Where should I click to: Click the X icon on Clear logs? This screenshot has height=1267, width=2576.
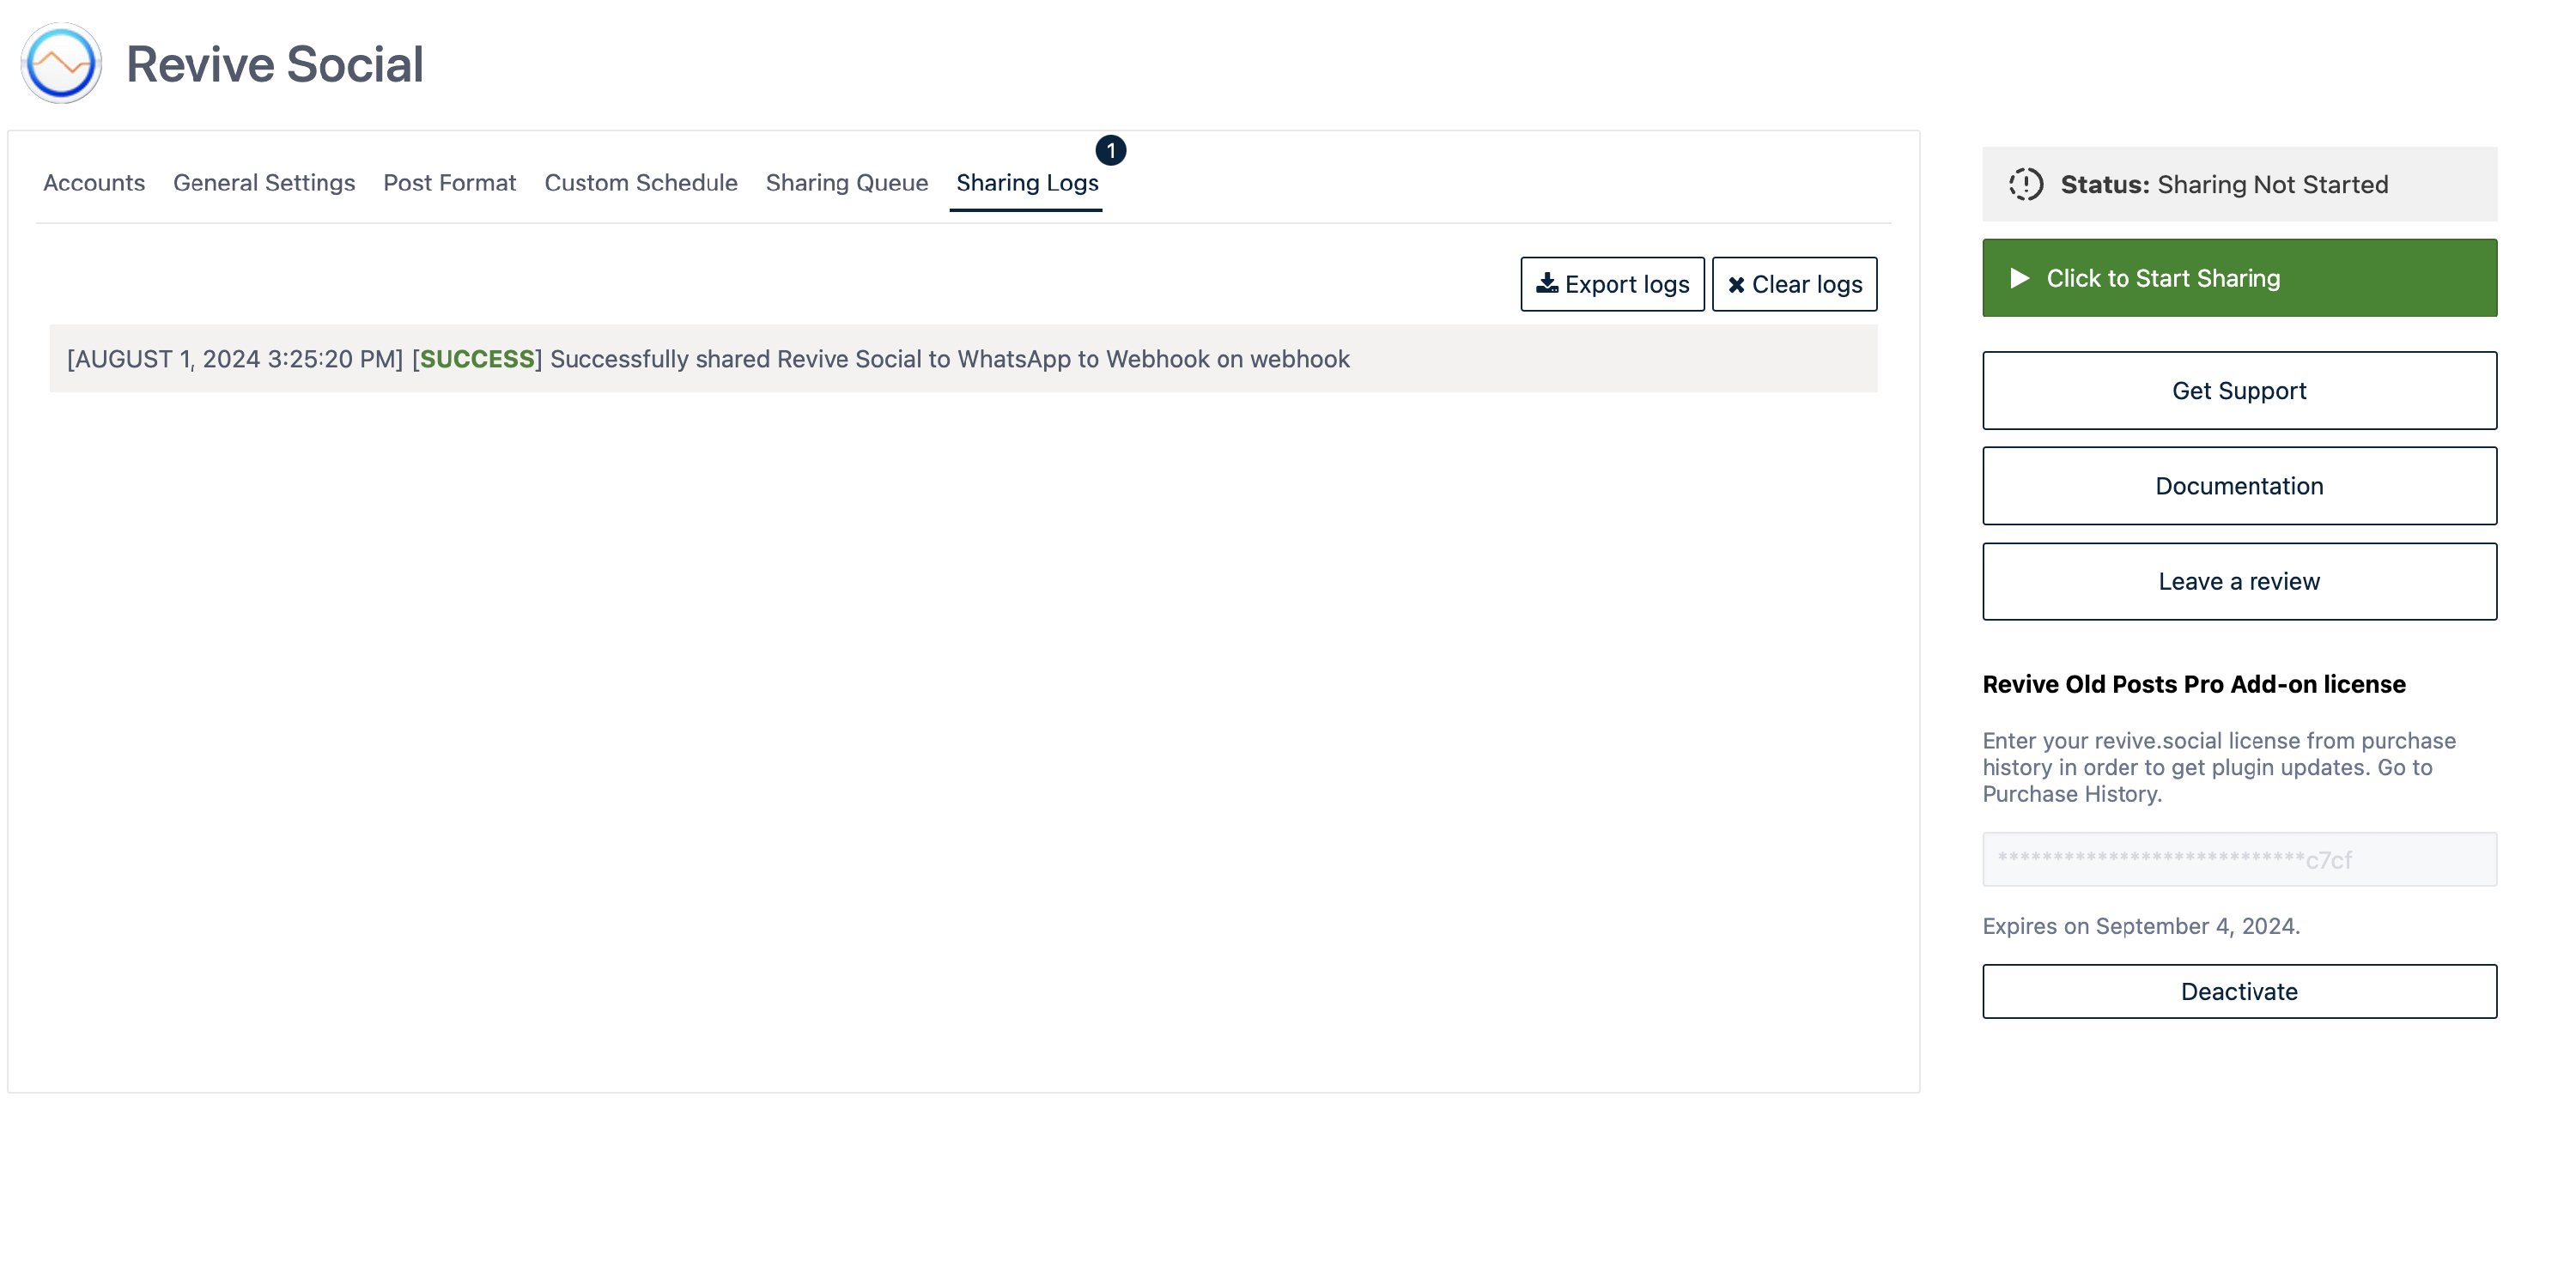pos(1736,285)
